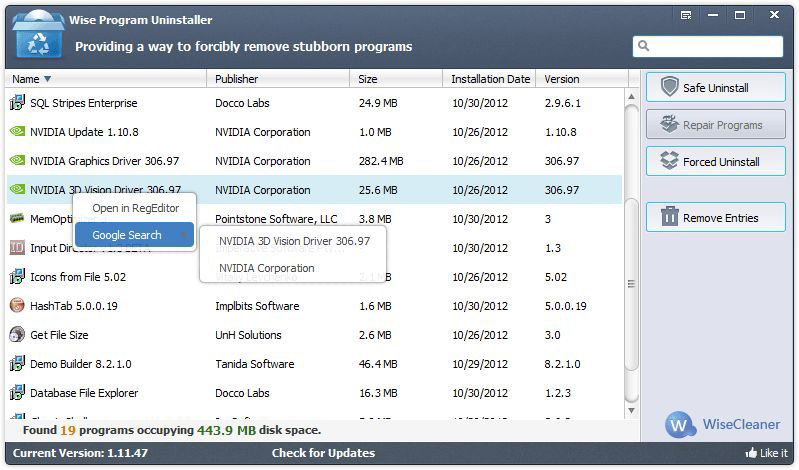This screenshot has width=799, height=470.
Task: Click the Wise Program Uninstaller recycle logo
Action: tap(38, 34)
